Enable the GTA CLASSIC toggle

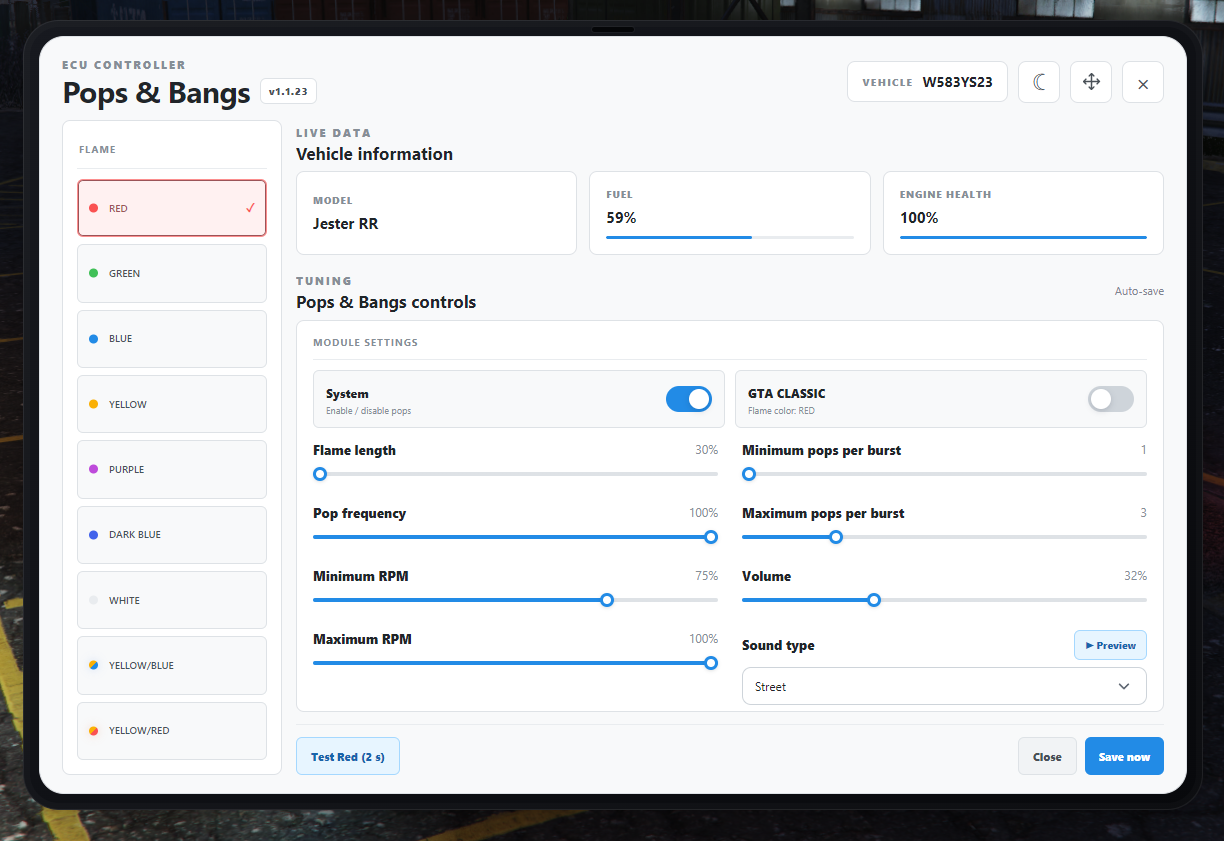pyautogui.click(x=1111, y=399)
